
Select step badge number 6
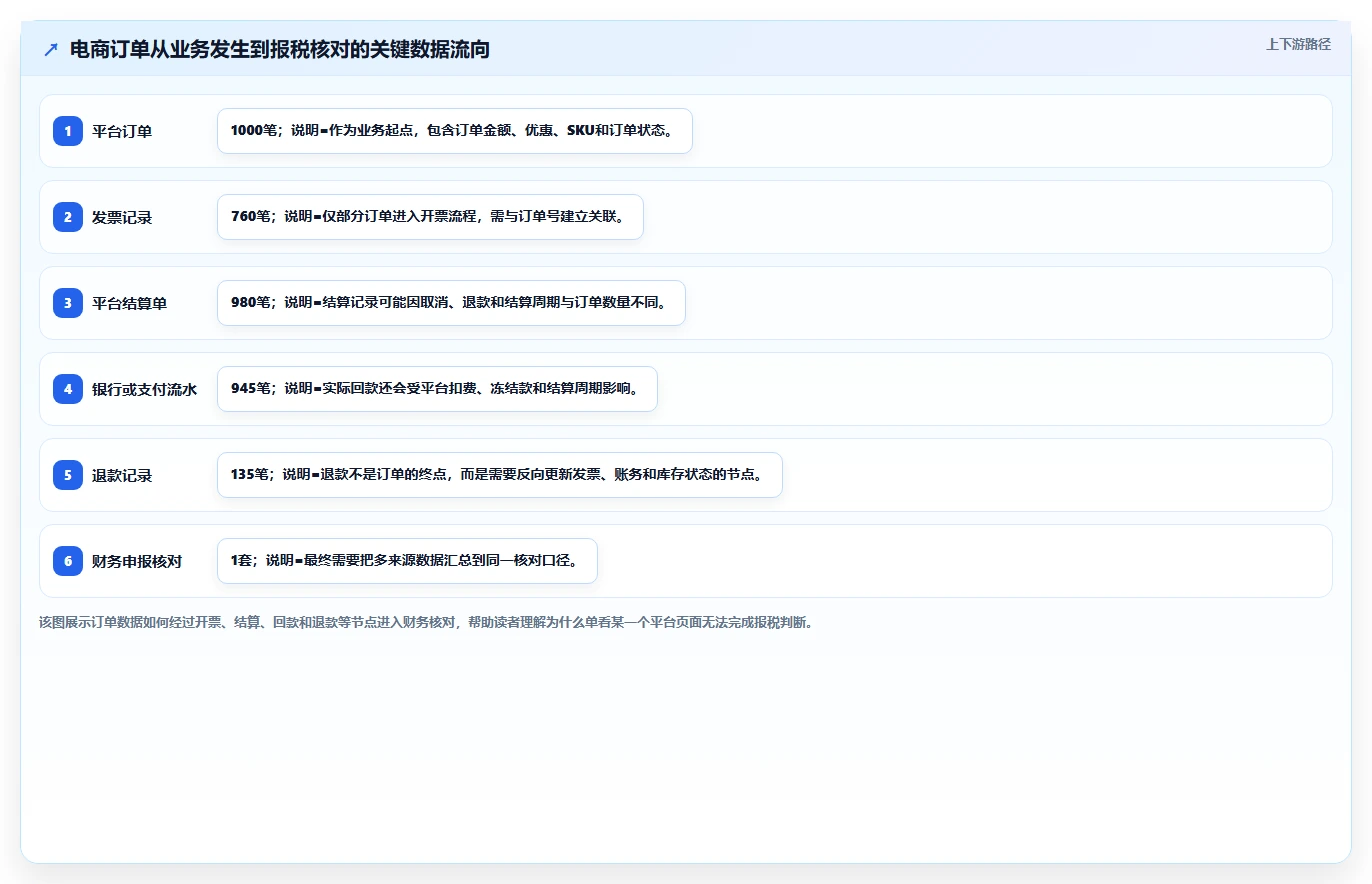[x=68, y=561]
